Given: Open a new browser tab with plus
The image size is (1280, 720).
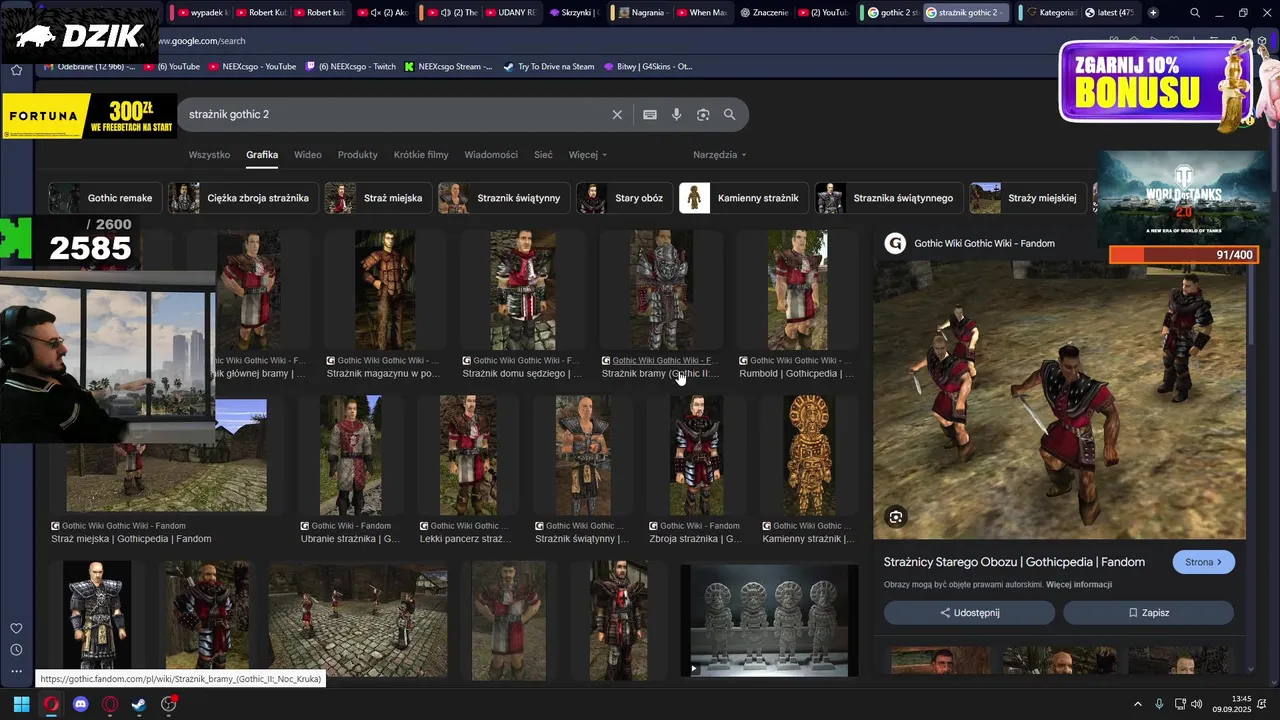Looking at the screenshot, I should coord(1153,13).
